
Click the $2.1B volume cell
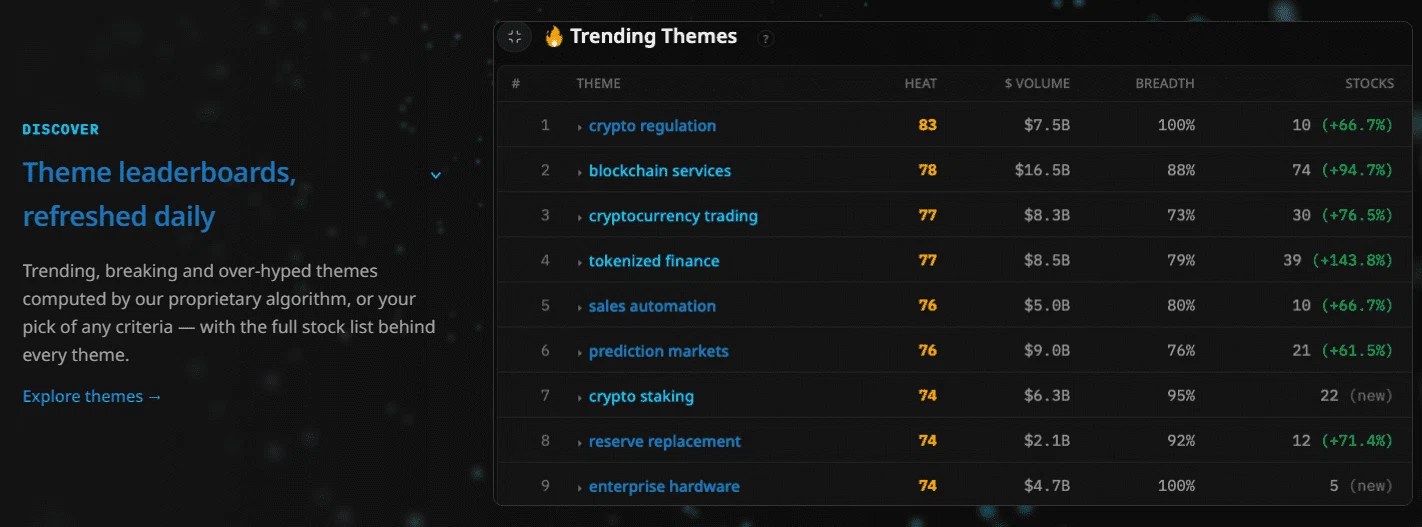[x=1046, y=441]
